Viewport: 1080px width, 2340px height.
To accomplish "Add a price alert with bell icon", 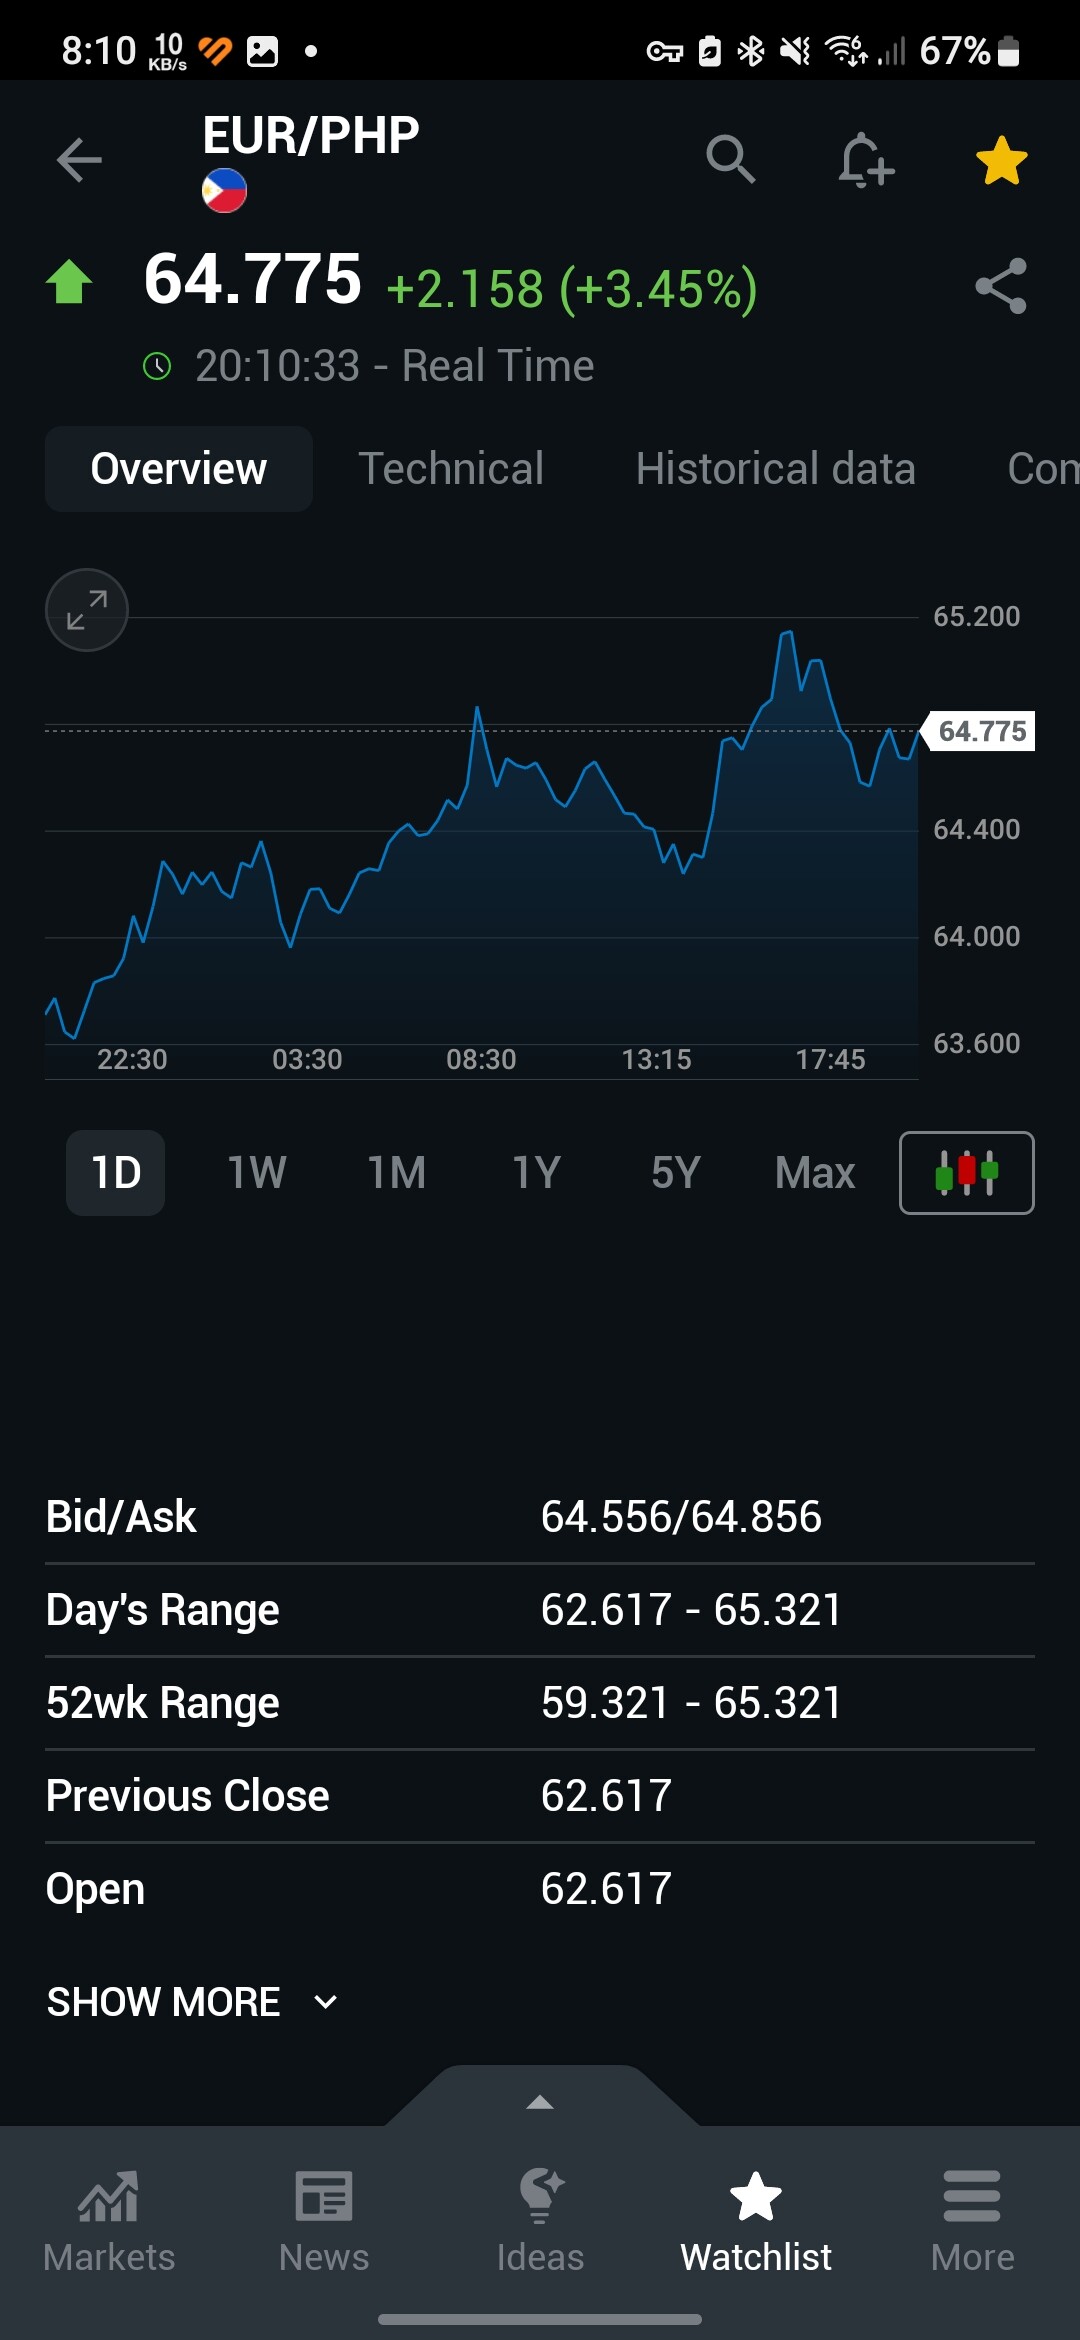I will click(865, 160).
